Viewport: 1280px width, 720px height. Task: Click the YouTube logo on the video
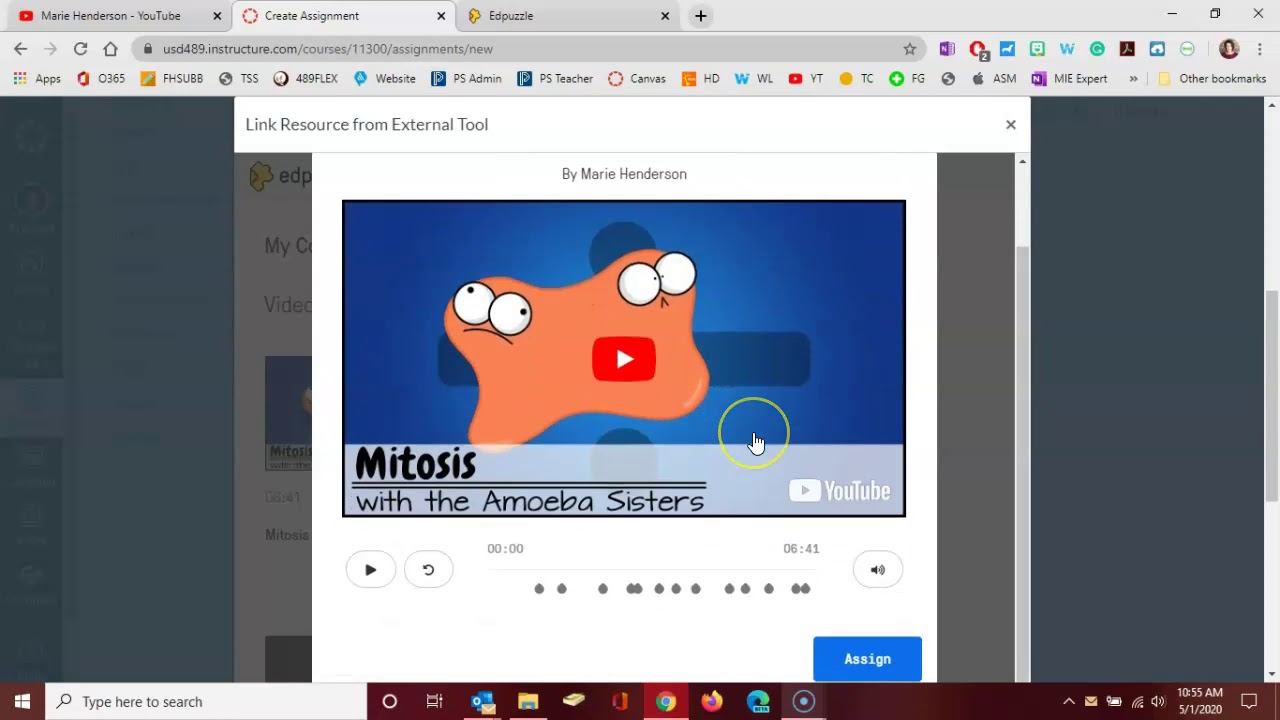[x=840, y=490]
